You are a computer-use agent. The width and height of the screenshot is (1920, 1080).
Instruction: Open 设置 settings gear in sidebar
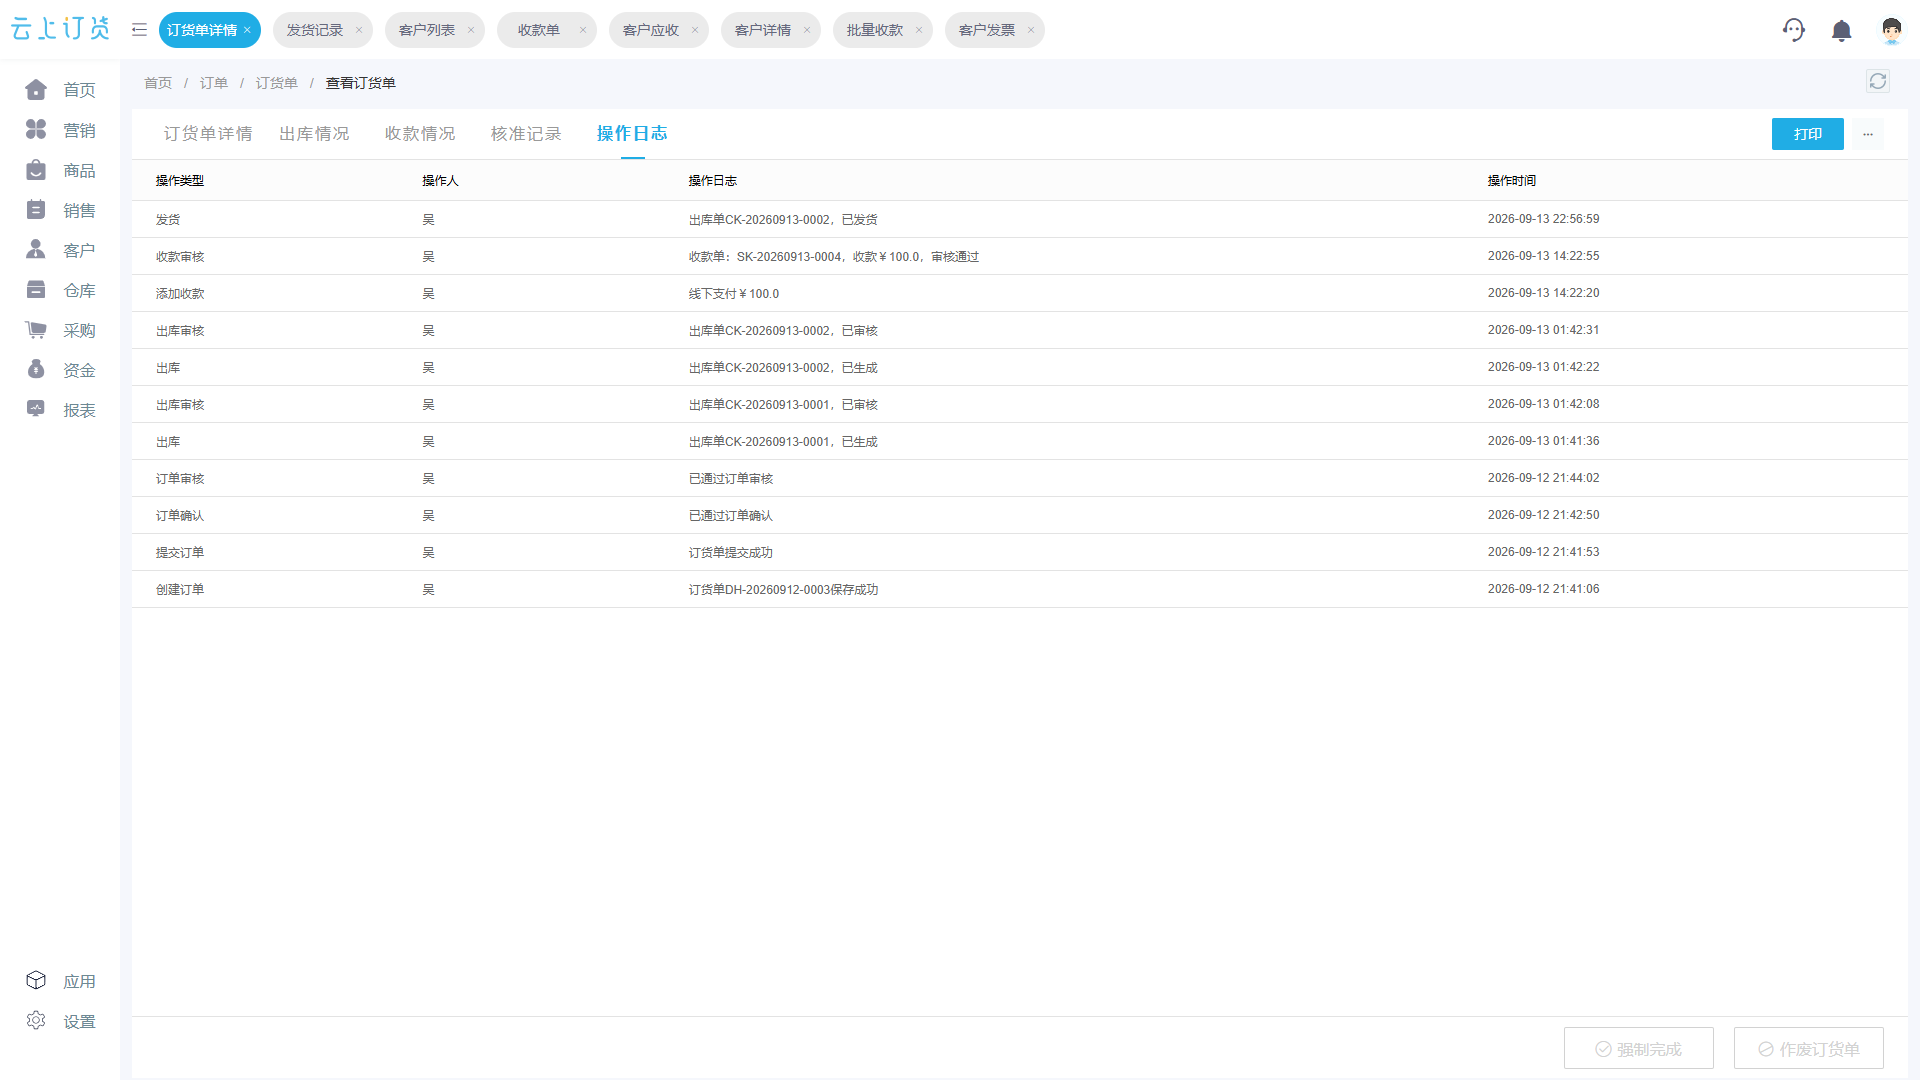point(60,1021)
